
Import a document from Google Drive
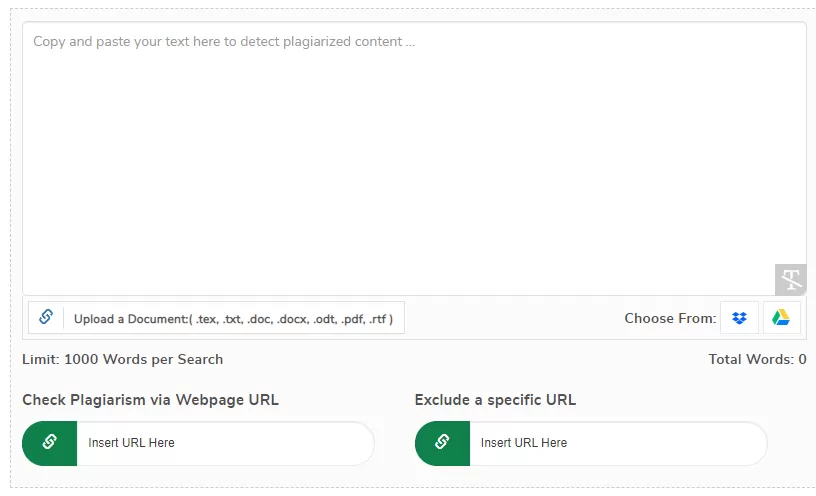[781, 318]
